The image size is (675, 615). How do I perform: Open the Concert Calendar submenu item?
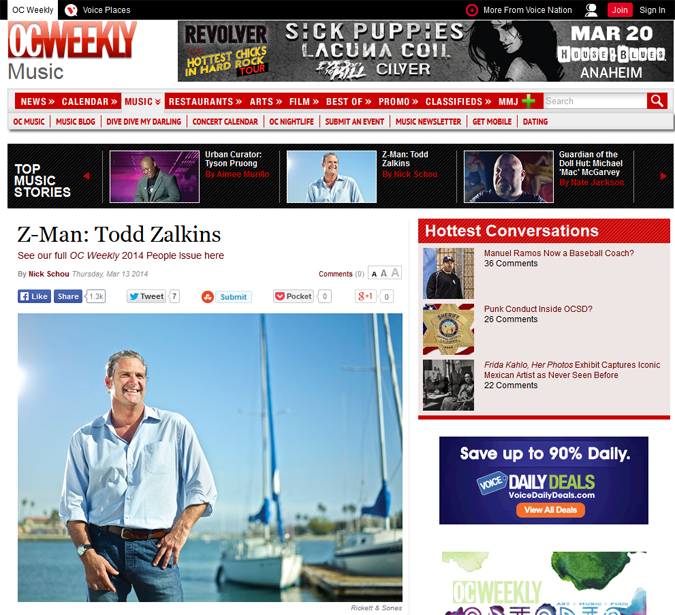[225, 122]
